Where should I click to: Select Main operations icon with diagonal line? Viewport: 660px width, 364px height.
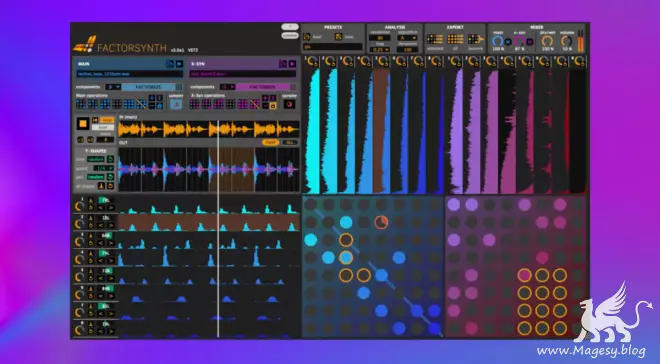(141, 104)
